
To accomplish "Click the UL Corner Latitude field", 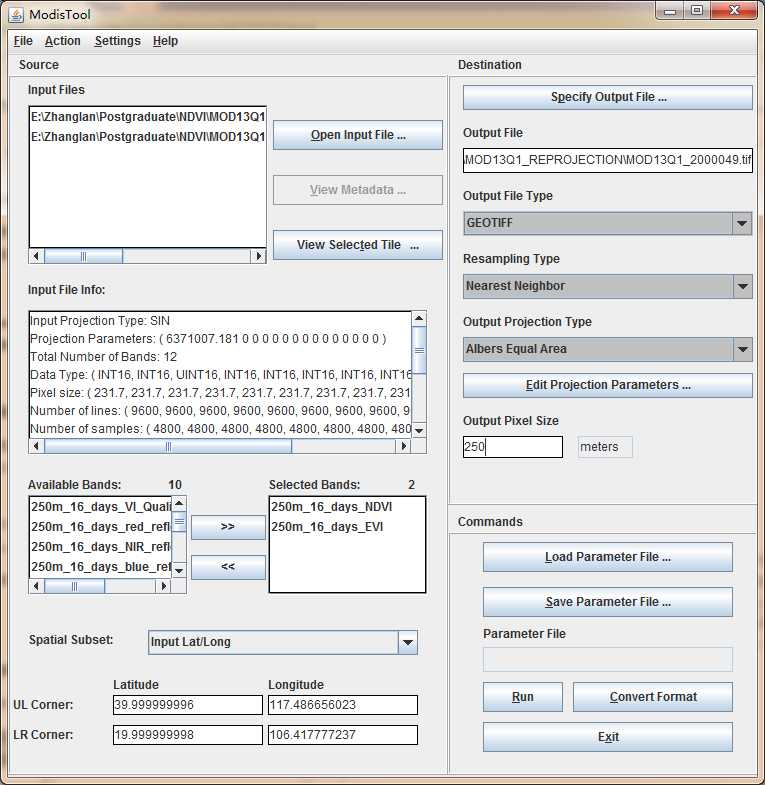I will 188,705.
